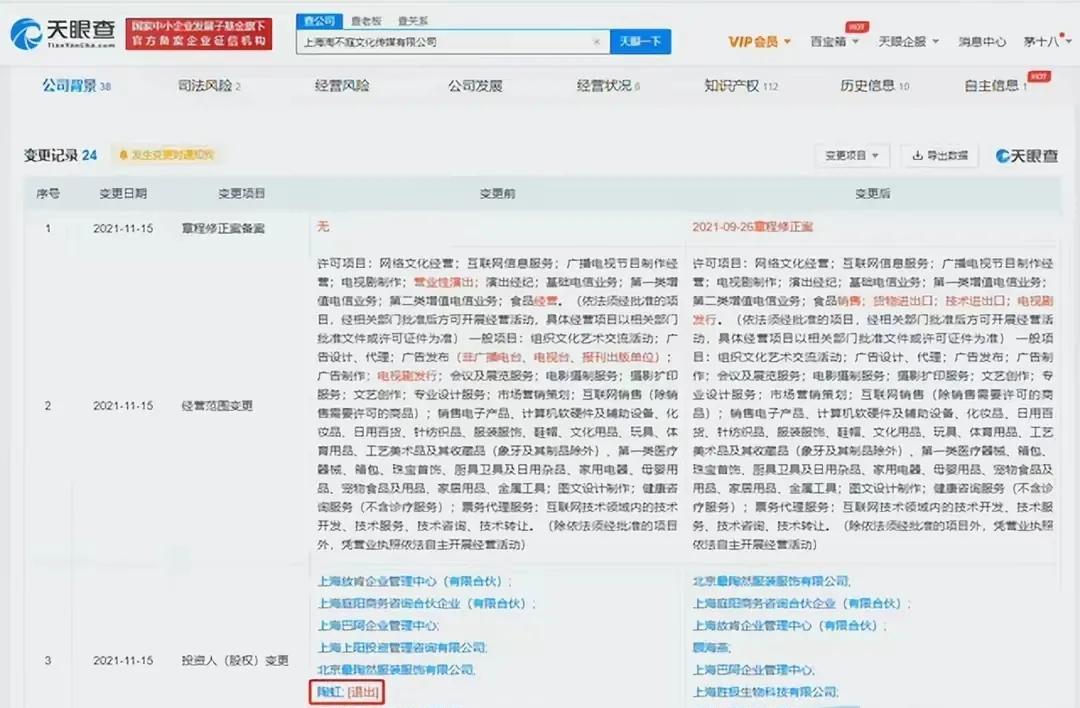This screenshot has height=708, width=1080.
Task: Click the Tianyancha logo at top left
Action: point(63,33)
